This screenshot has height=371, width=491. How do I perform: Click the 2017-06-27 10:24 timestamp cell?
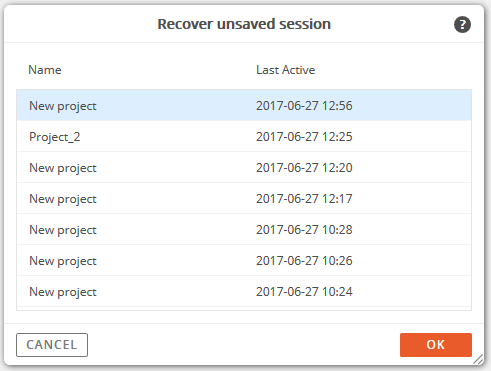[304, 292]
